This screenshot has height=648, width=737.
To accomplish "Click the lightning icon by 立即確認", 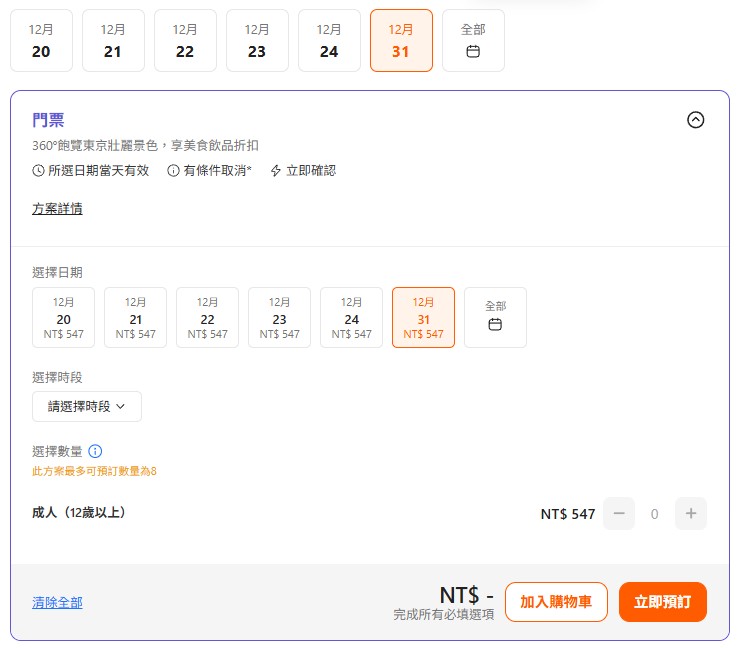I will (x=276, y=171).
